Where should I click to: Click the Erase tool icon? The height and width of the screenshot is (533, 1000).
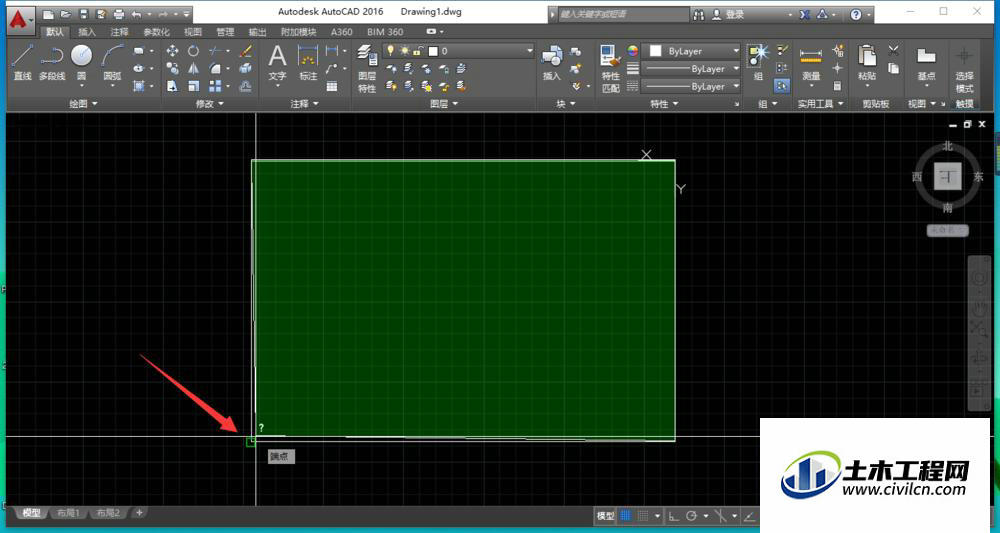[245, 51]
